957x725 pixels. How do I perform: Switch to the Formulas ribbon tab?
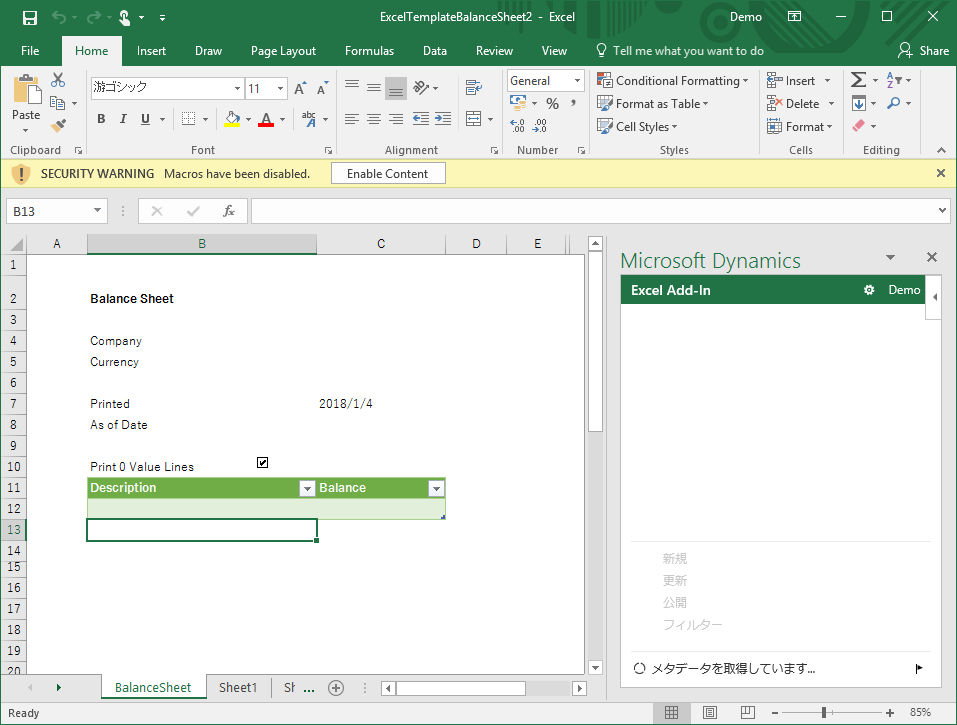coord(369,51)
